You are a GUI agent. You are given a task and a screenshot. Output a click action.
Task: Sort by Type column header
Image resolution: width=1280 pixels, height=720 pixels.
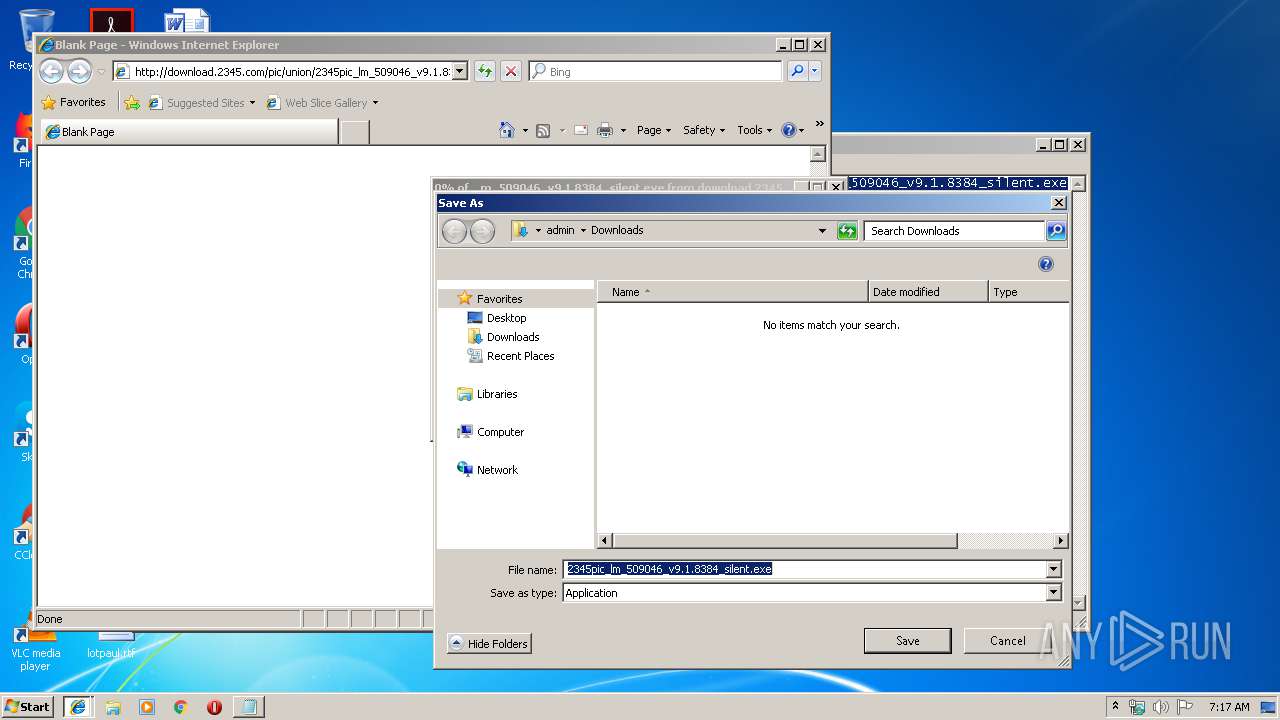[1028, 292]
